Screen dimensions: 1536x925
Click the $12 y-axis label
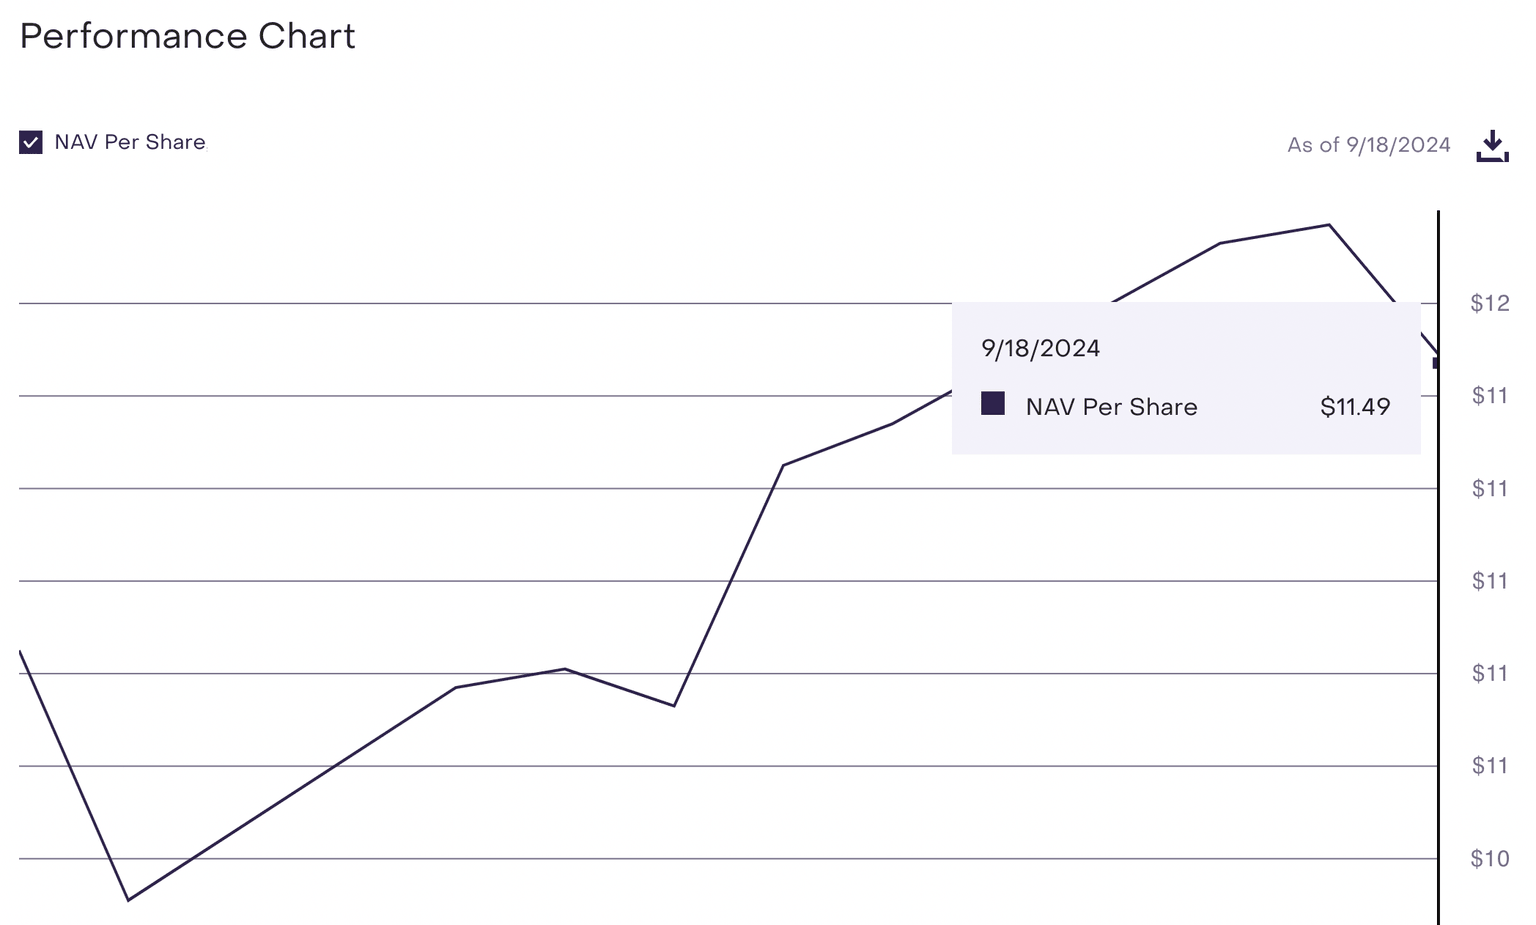pyautogui.click(x=1490, y=303)
